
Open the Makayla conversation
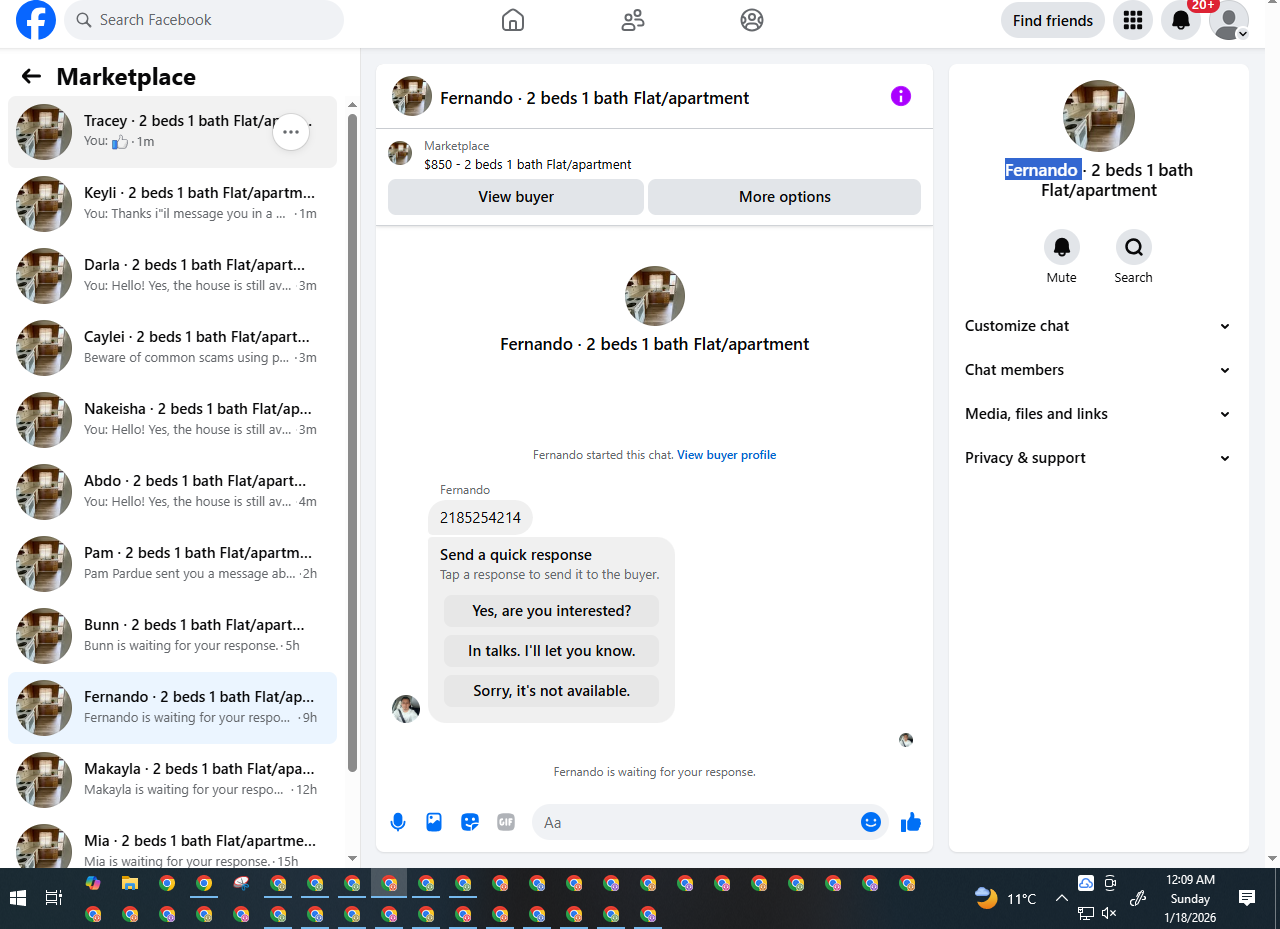172,780
